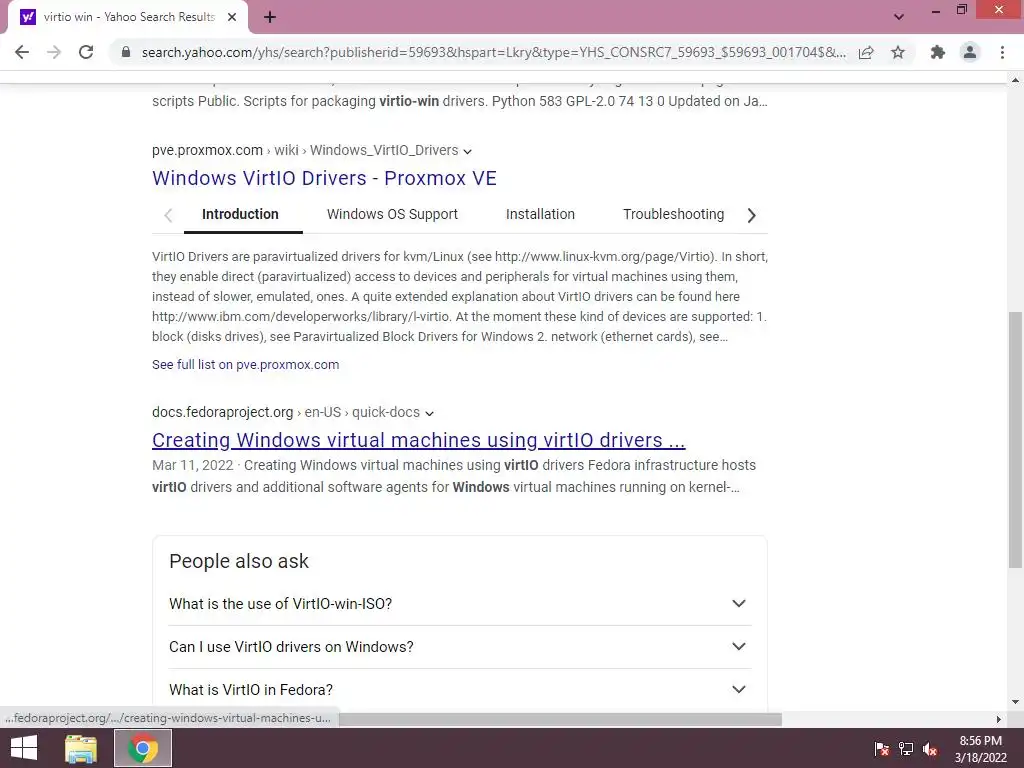This screenshot has width=1024, height=768.
Task: Click the browser forward arrow
Action: click(54, 52)
